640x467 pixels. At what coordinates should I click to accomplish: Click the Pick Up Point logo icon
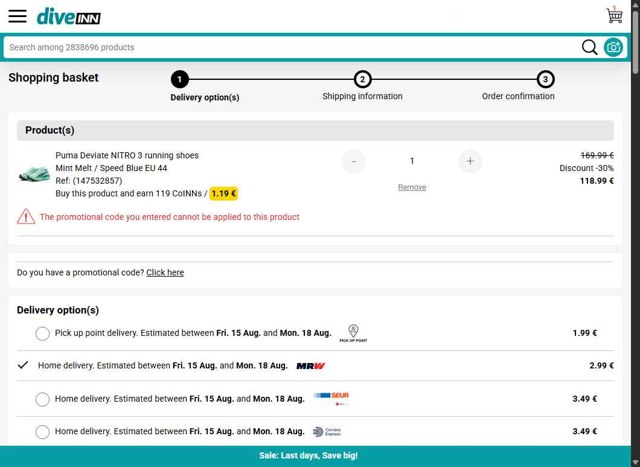click(353, 333)
